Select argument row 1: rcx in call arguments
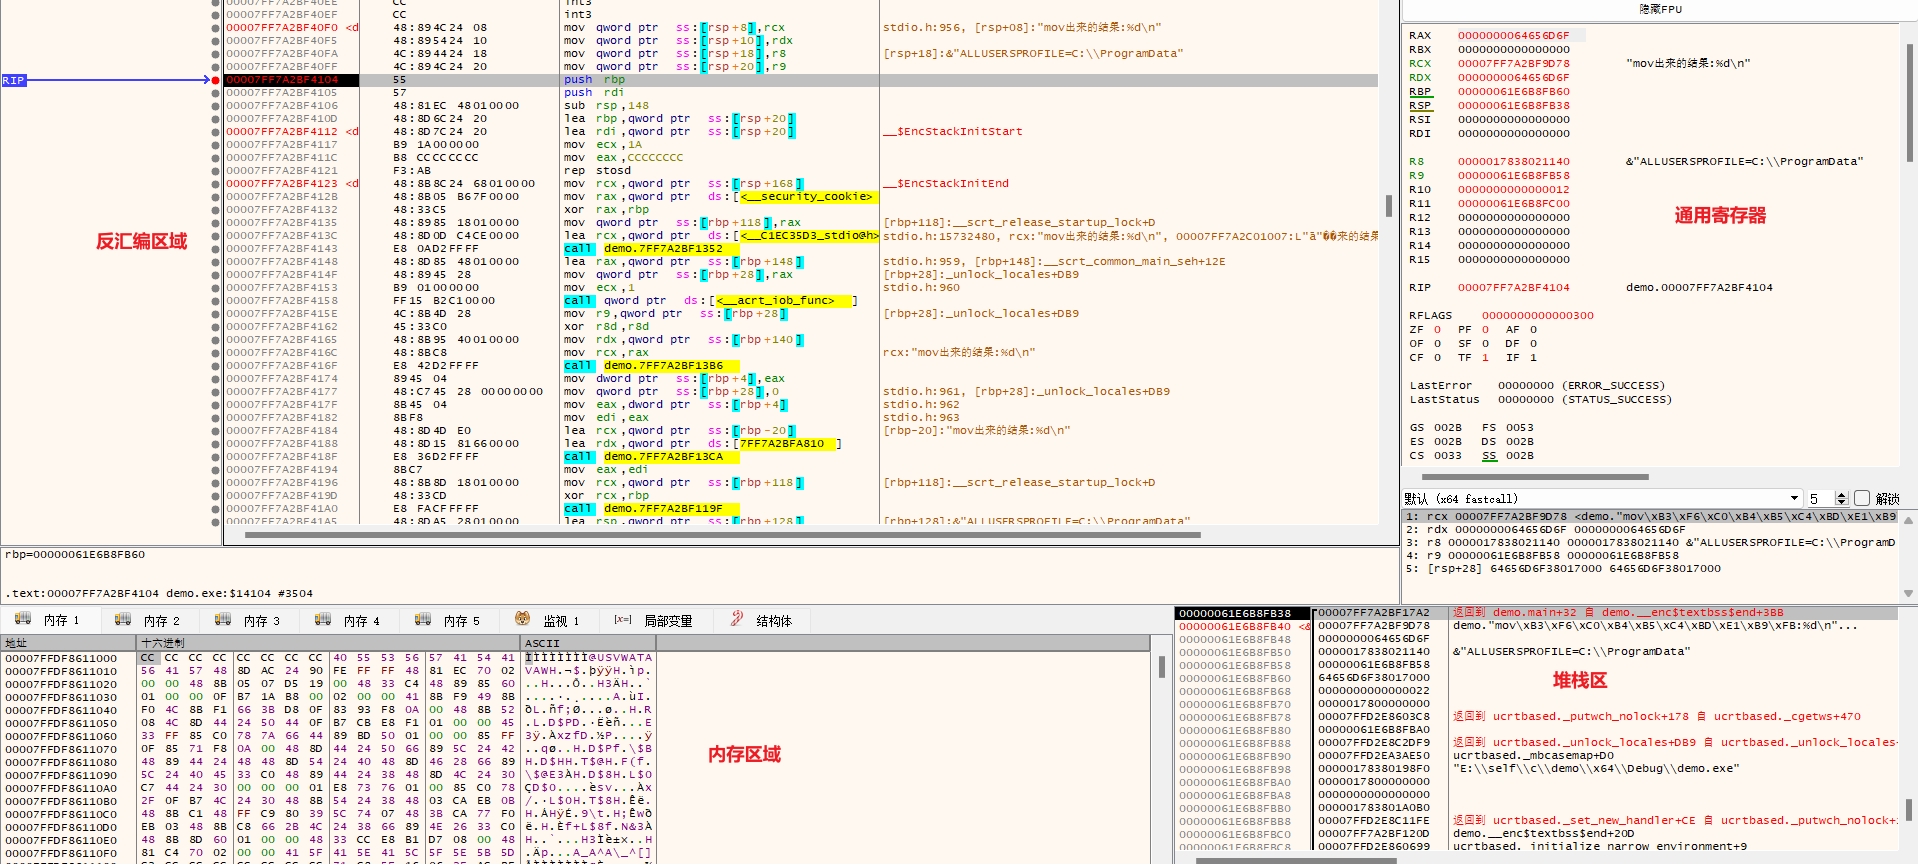1918x864 pixels. click(1650, 517)
